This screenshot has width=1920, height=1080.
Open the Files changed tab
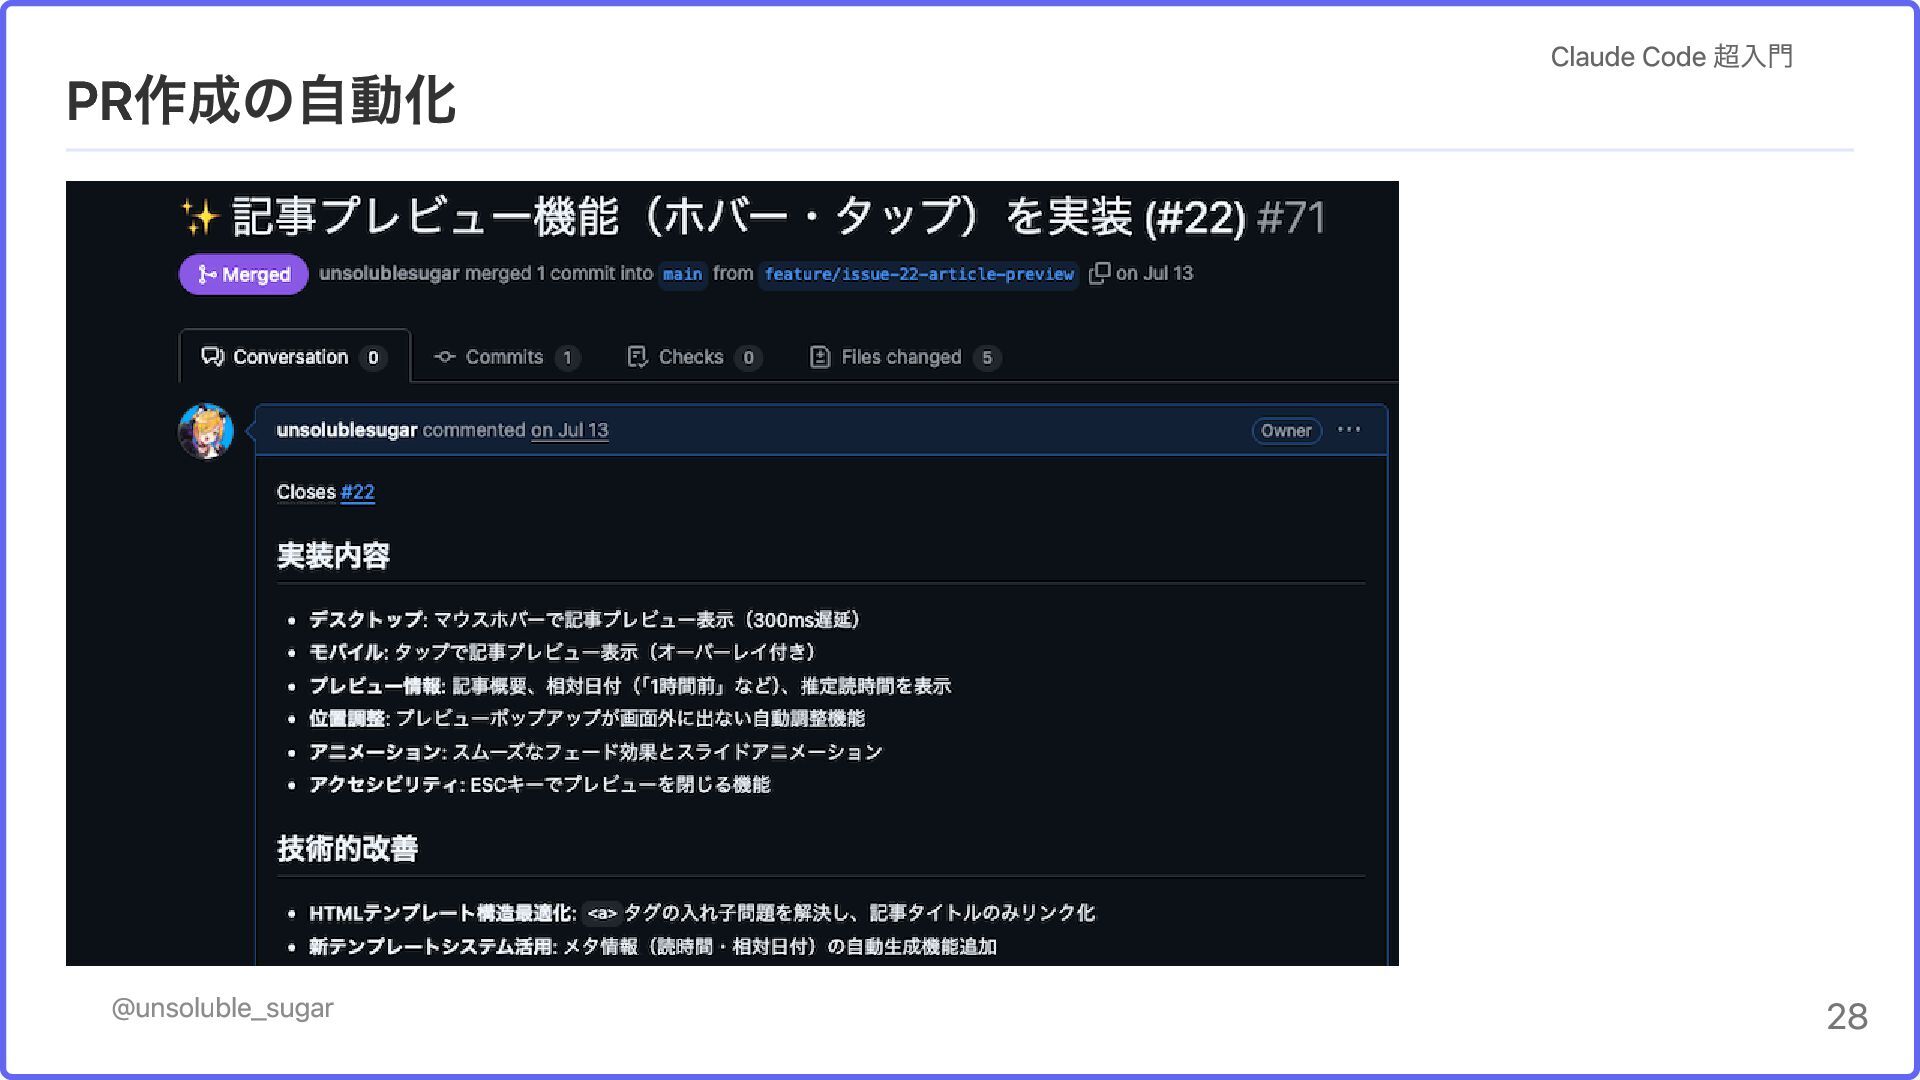[x=900, y=357]
